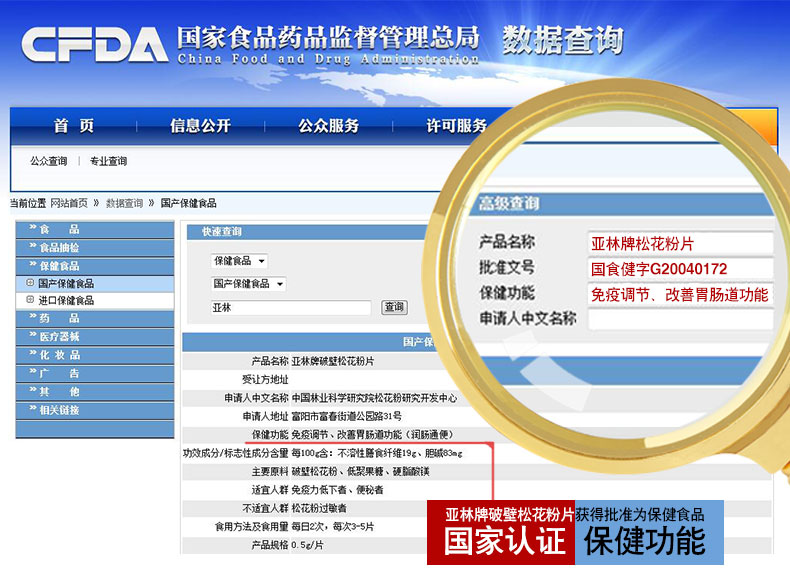The image size is (790, 588).
Task: Select 保健食品 sidebar category
Action: point(95,266)
